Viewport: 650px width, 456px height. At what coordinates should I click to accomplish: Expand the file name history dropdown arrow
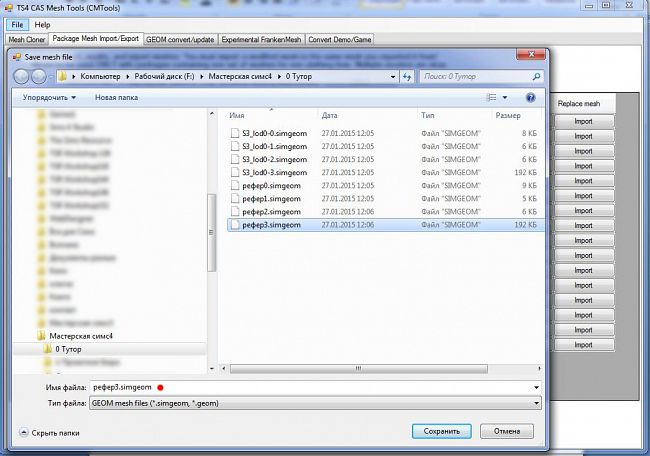pos(537,386)
